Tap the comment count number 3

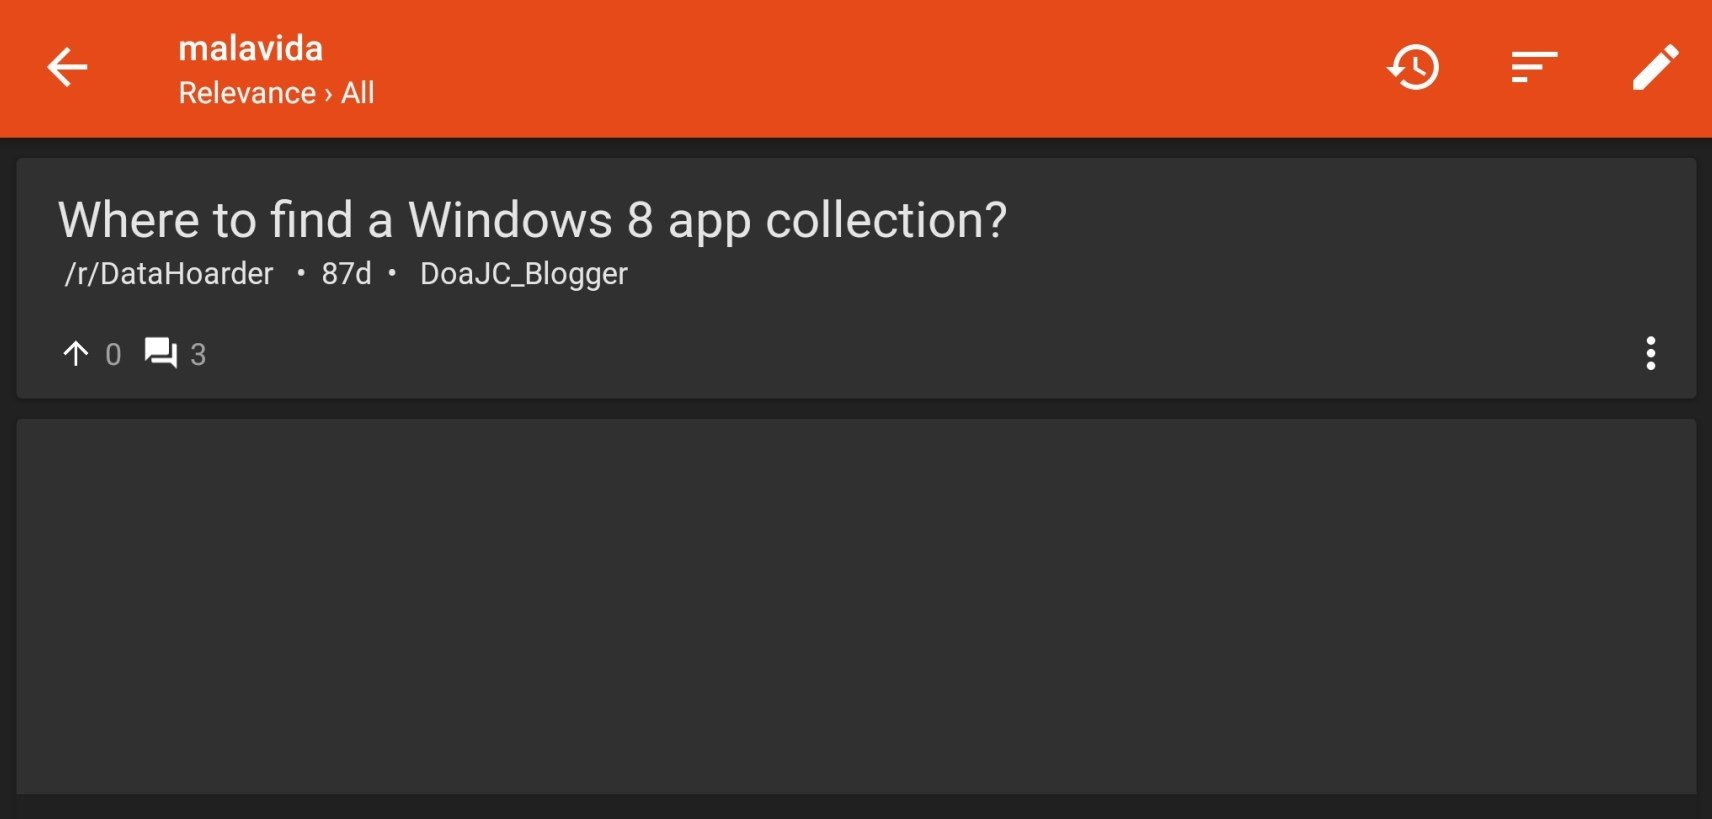198,354
